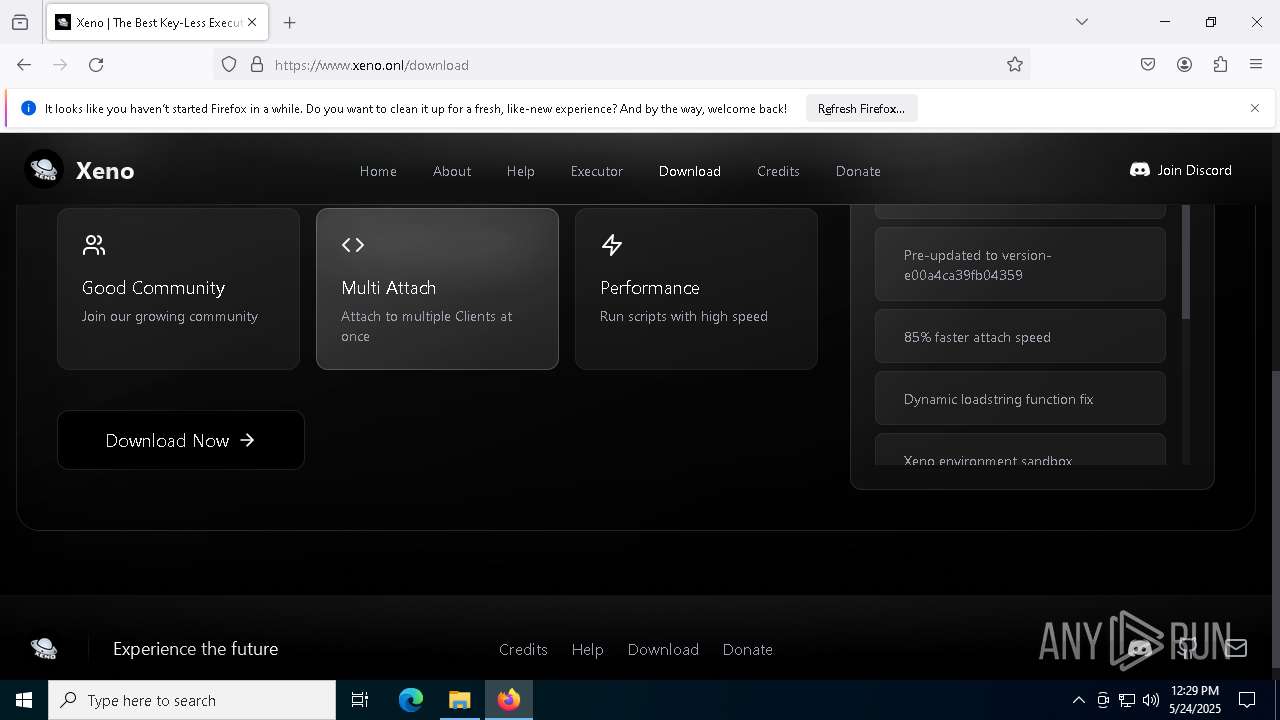Click the footer Xeno logo icon

pyautogui.click(x=44, y=649)
